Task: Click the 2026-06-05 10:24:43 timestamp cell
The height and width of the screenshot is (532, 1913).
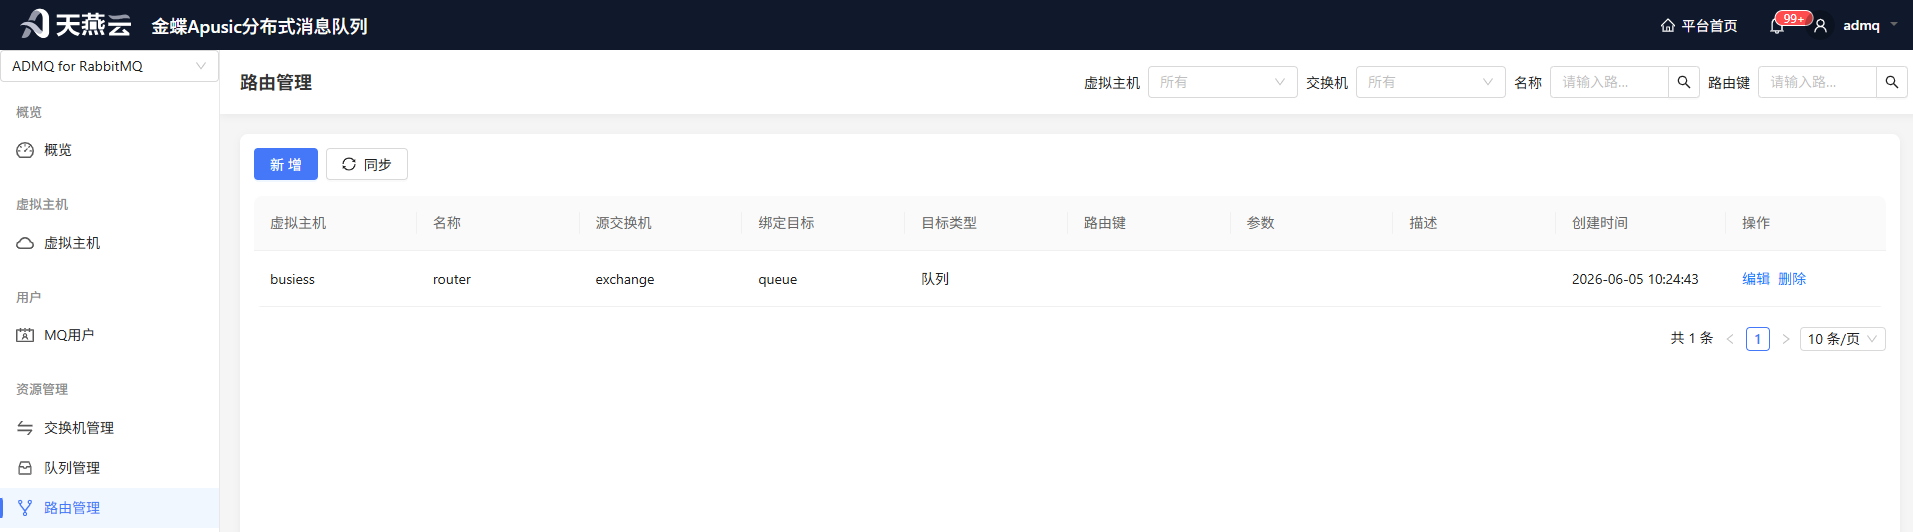Action: 1635,279
